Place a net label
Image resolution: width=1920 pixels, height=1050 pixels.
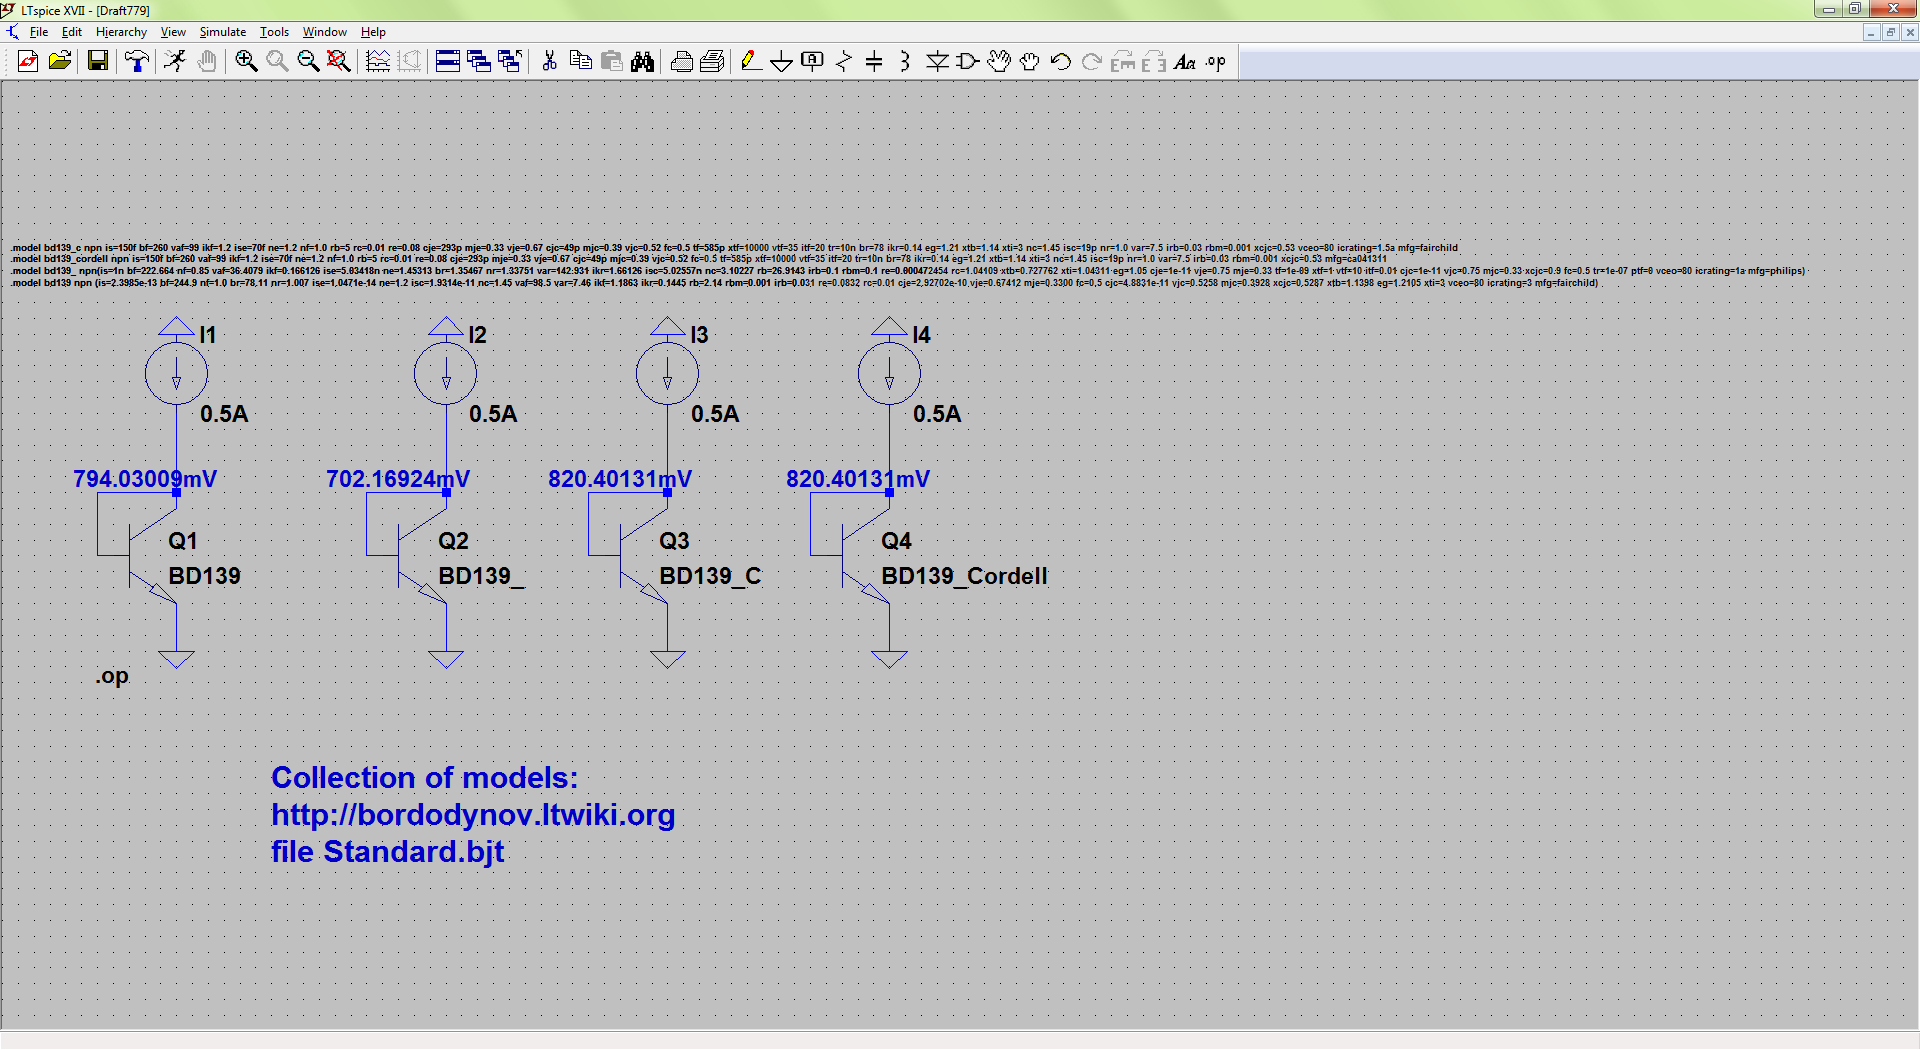(x=813, y=62)
